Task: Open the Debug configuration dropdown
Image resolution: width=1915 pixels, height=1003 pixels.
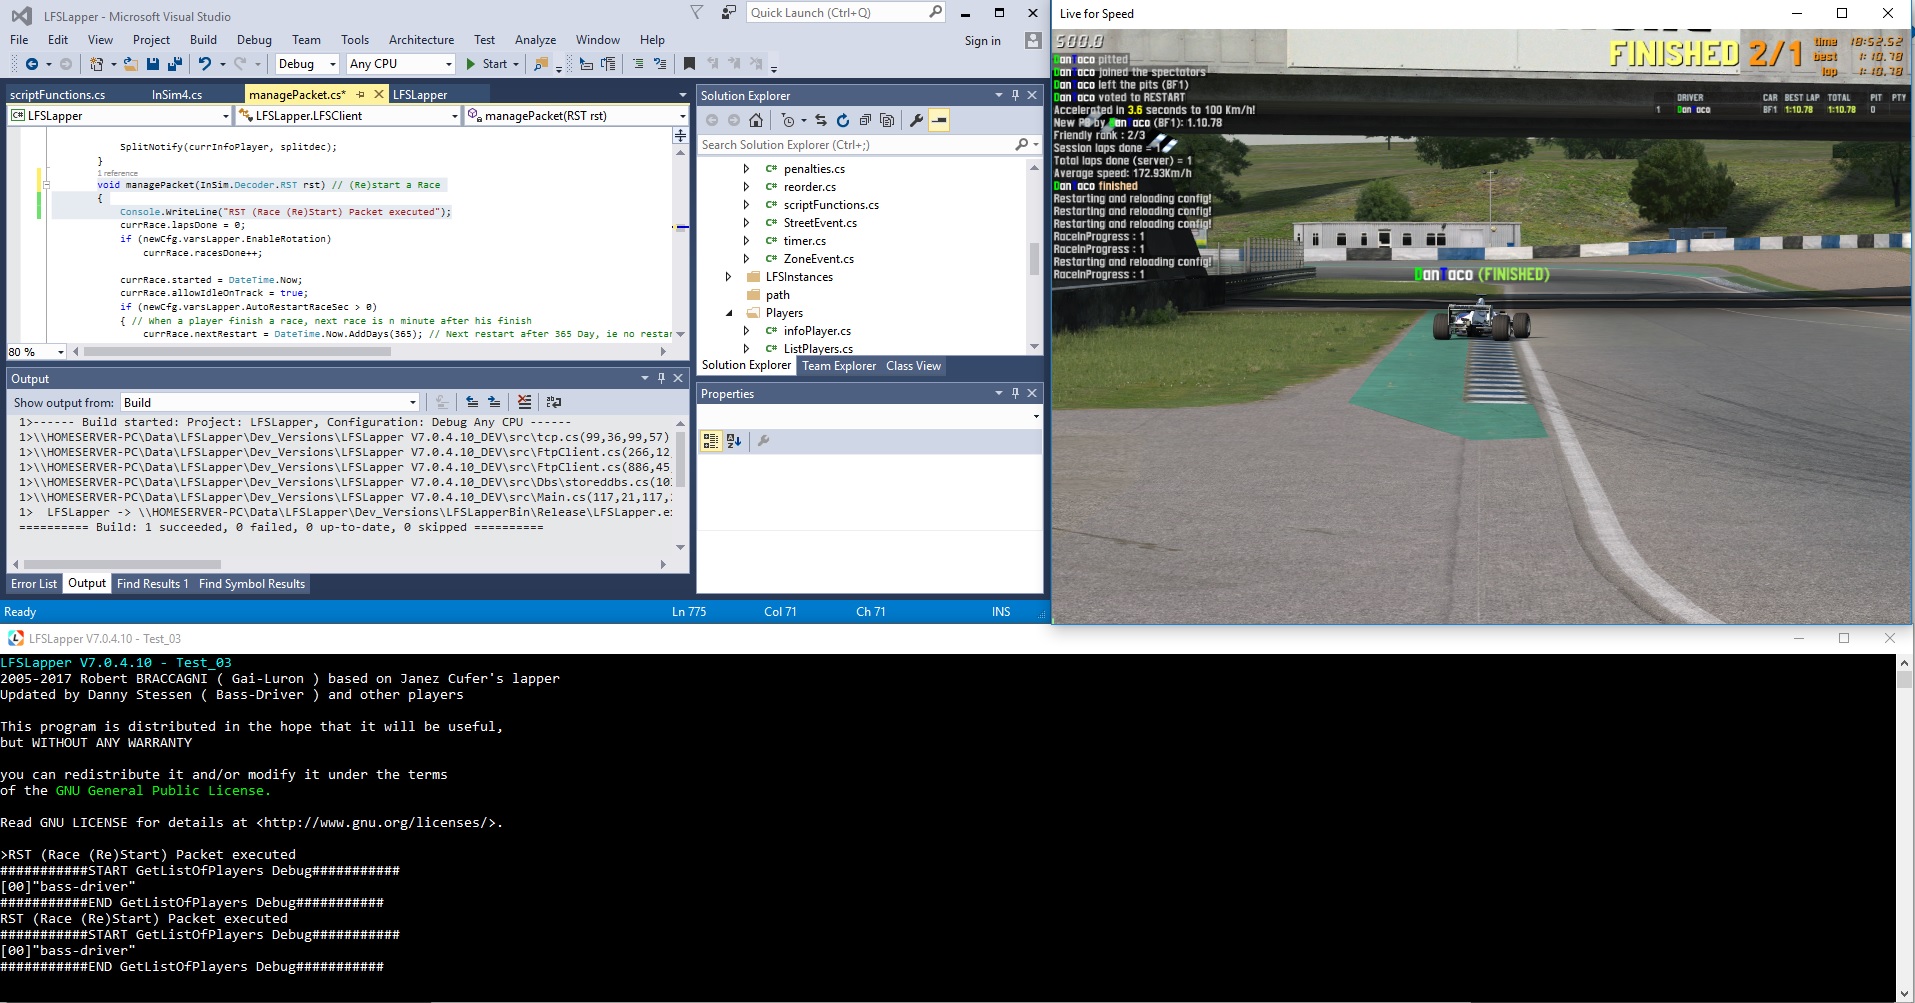Action: pos(306,64)
